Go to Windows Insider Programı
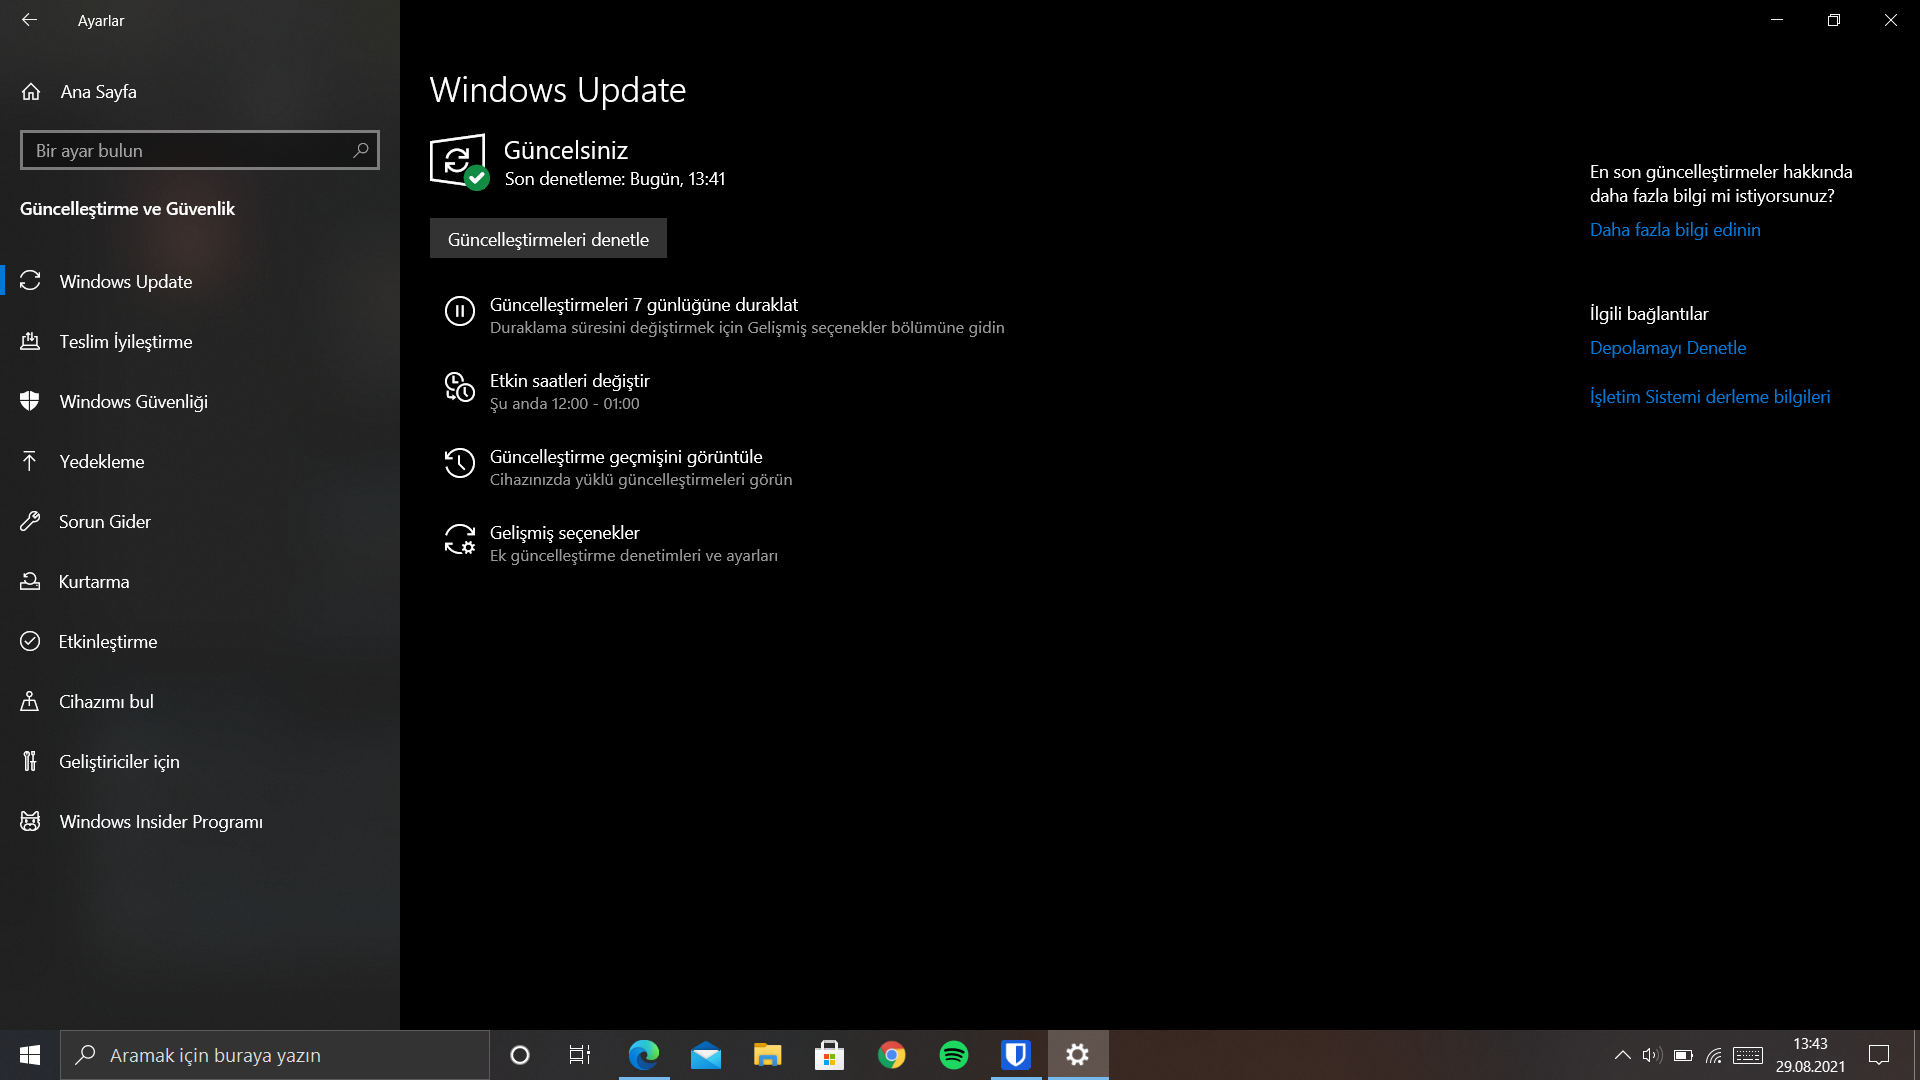This screenshot has width=1920, height=1080. [160, 822]
